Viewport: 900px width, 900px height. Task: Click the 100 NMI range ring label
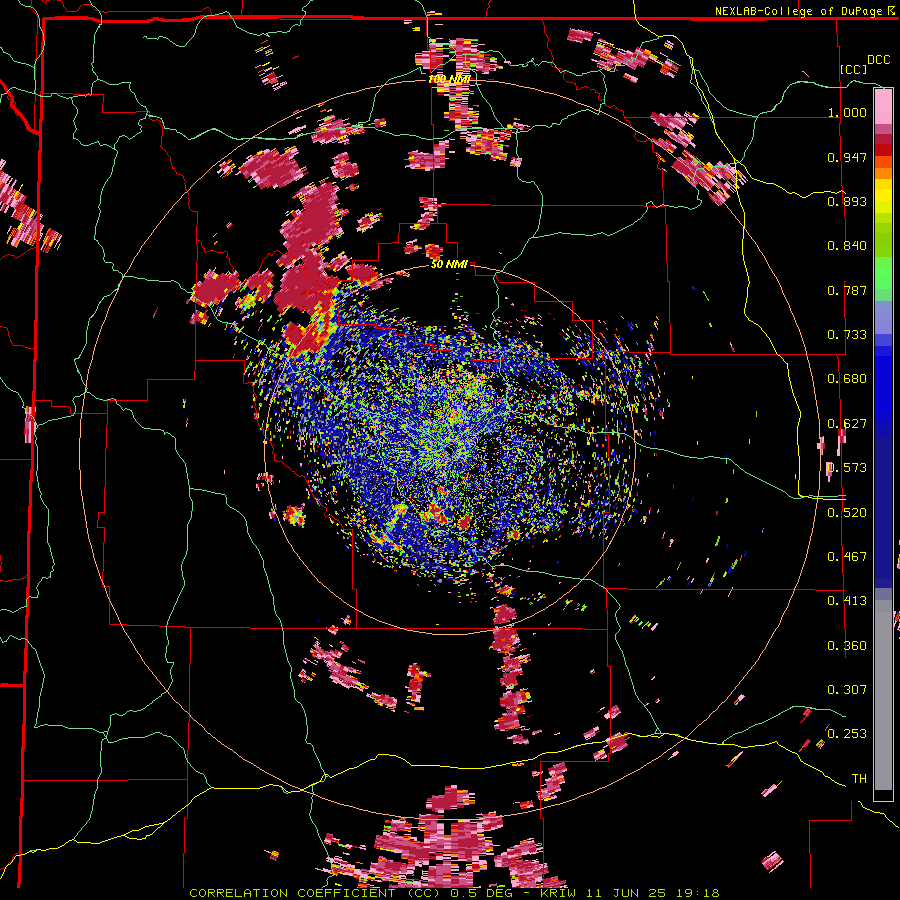449,79
